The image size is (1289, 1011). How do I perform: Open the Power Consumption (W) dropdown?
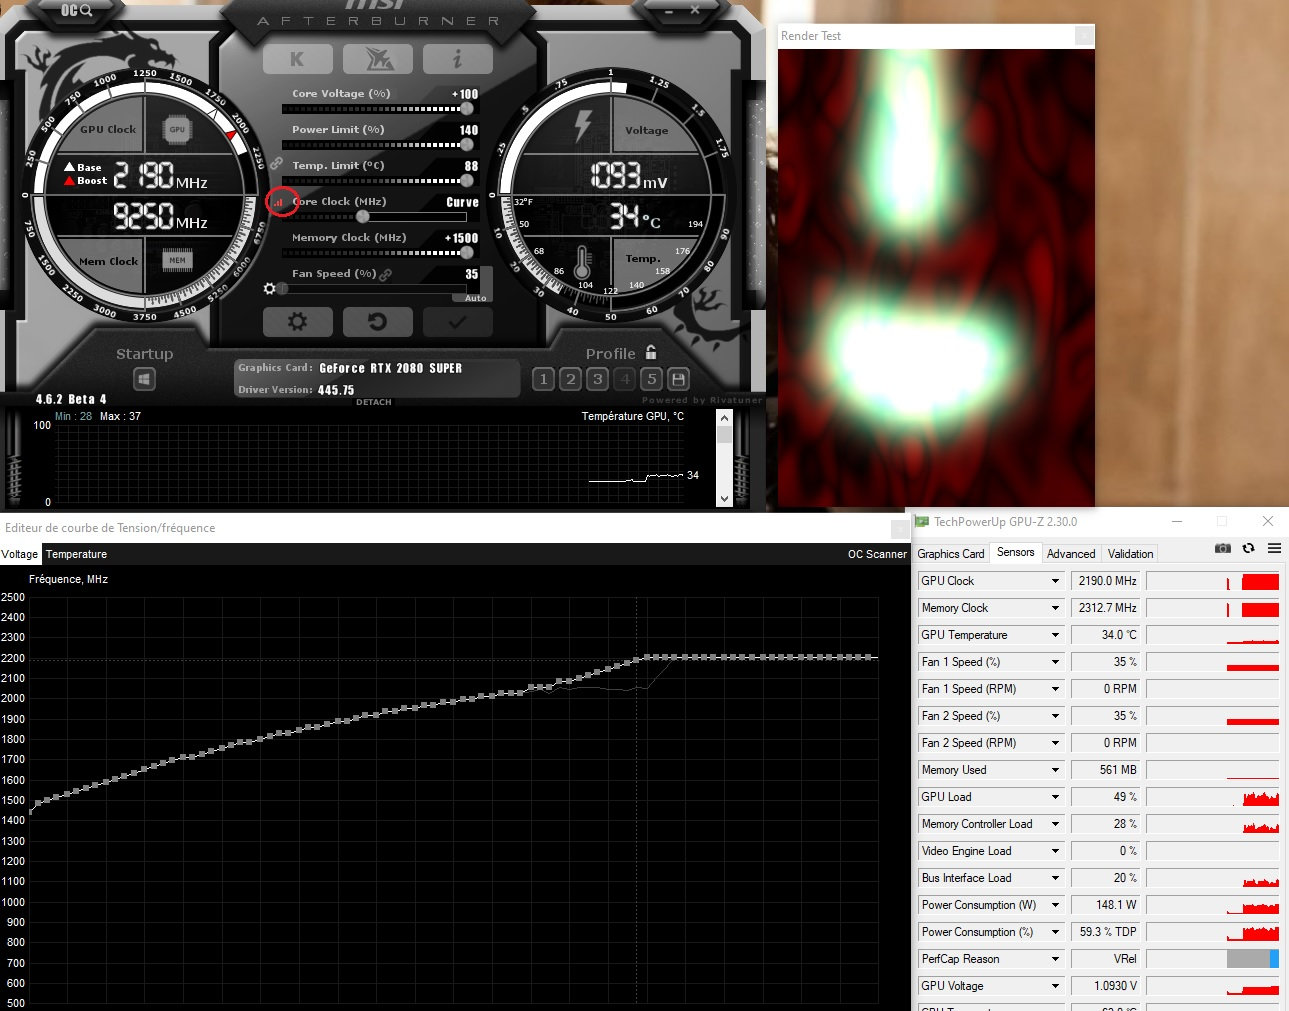point(1055,905)
